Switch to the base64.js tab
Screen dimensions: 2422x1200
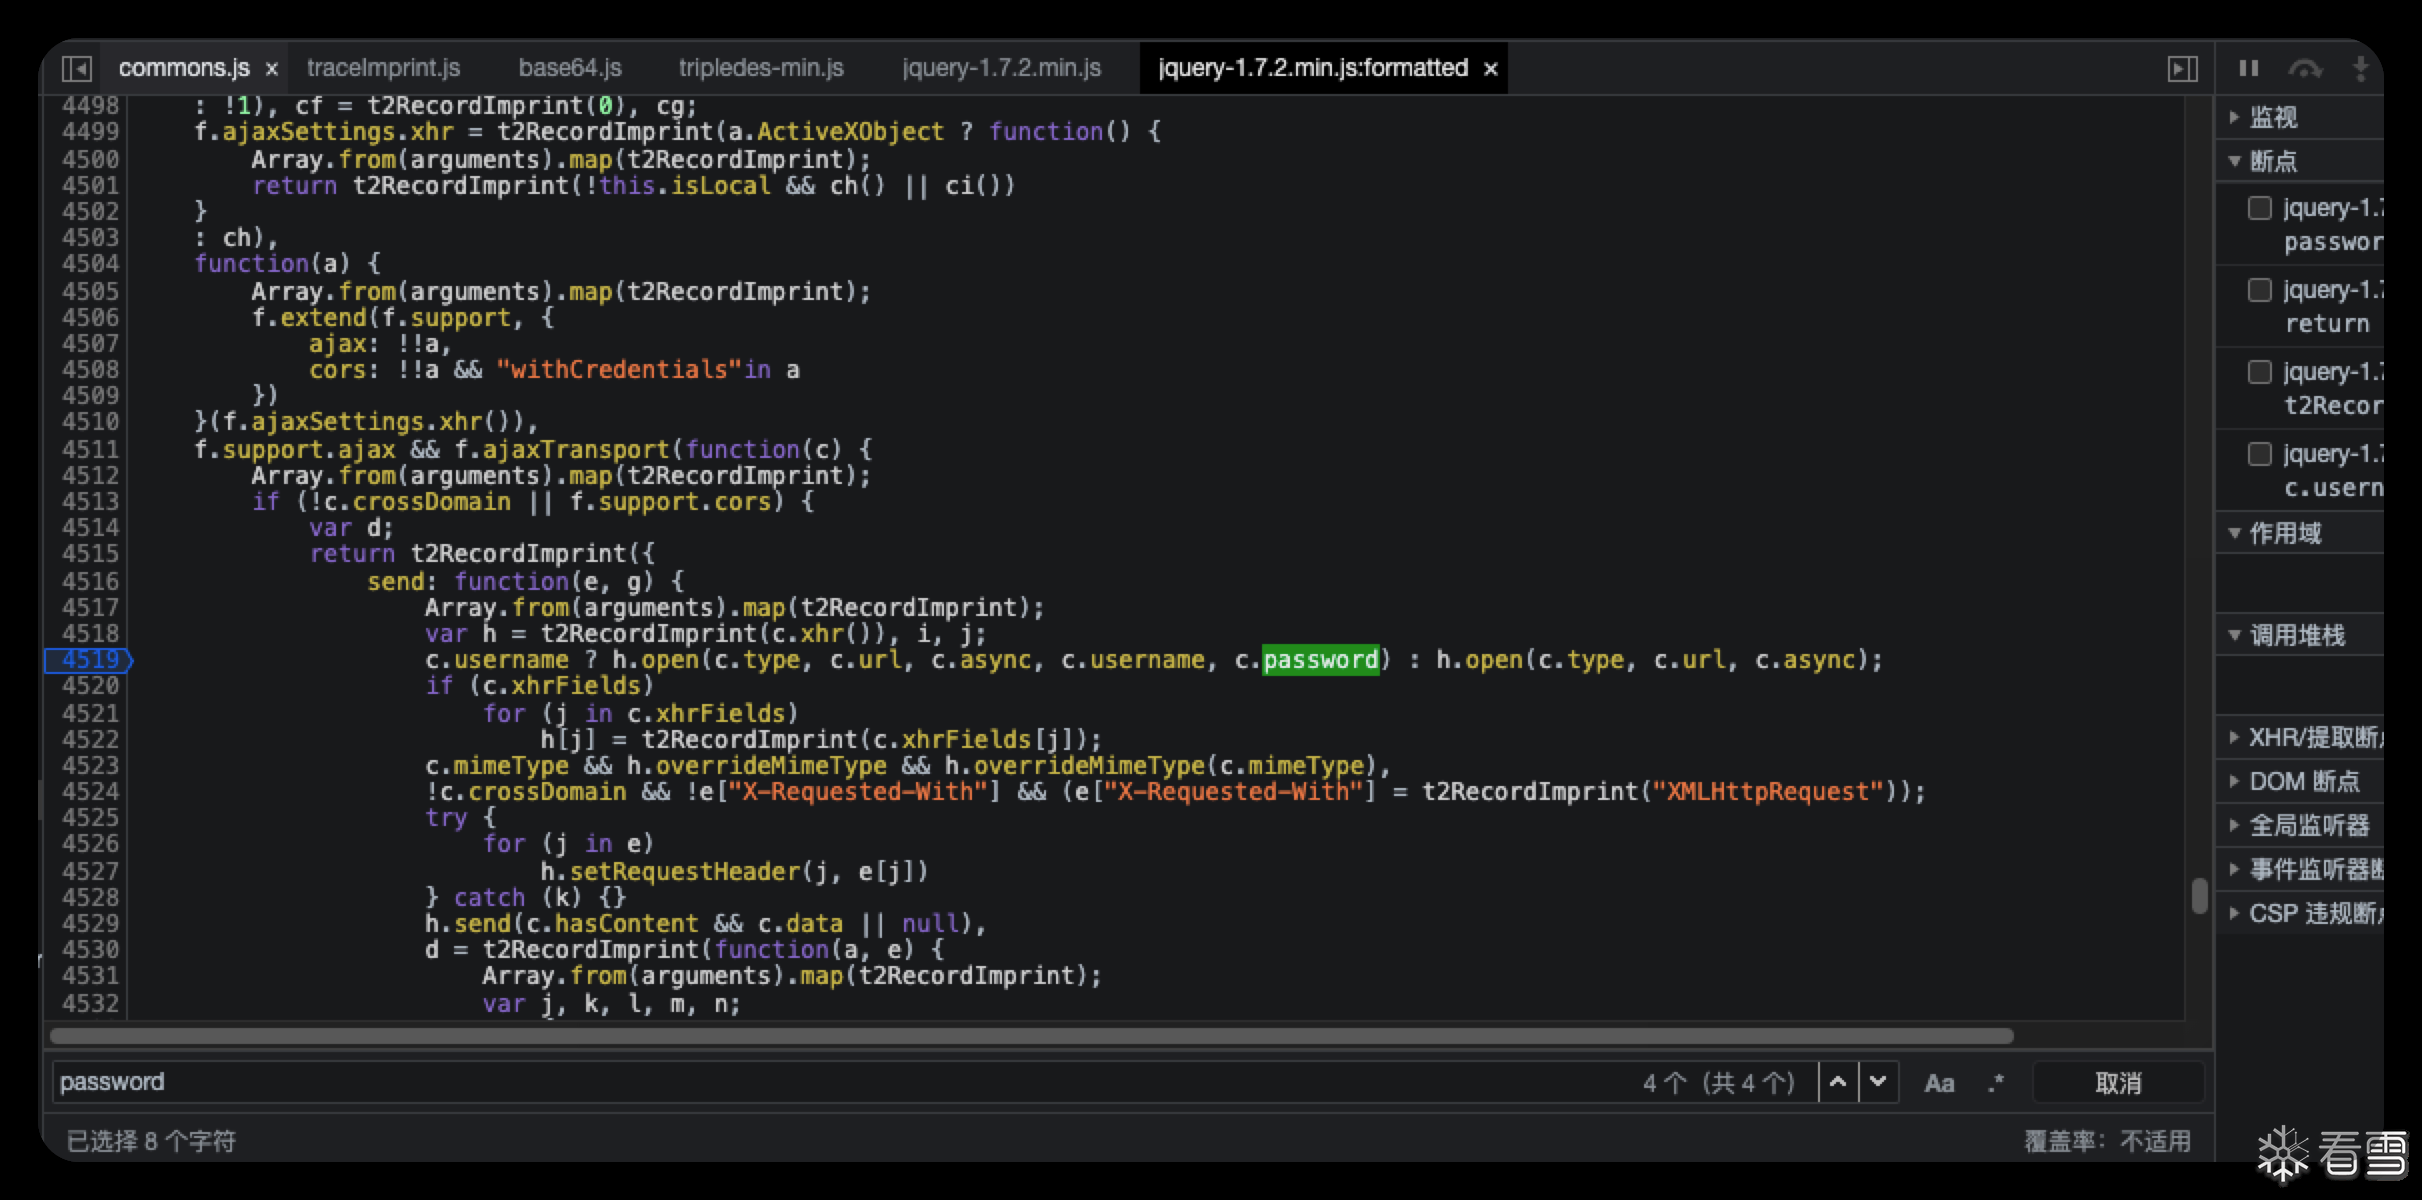point(570,68)
